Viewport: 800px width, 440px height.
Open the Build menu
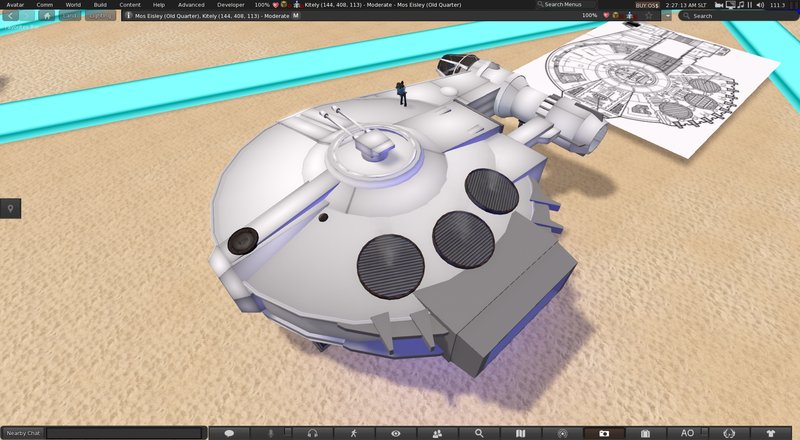(100, 5)
